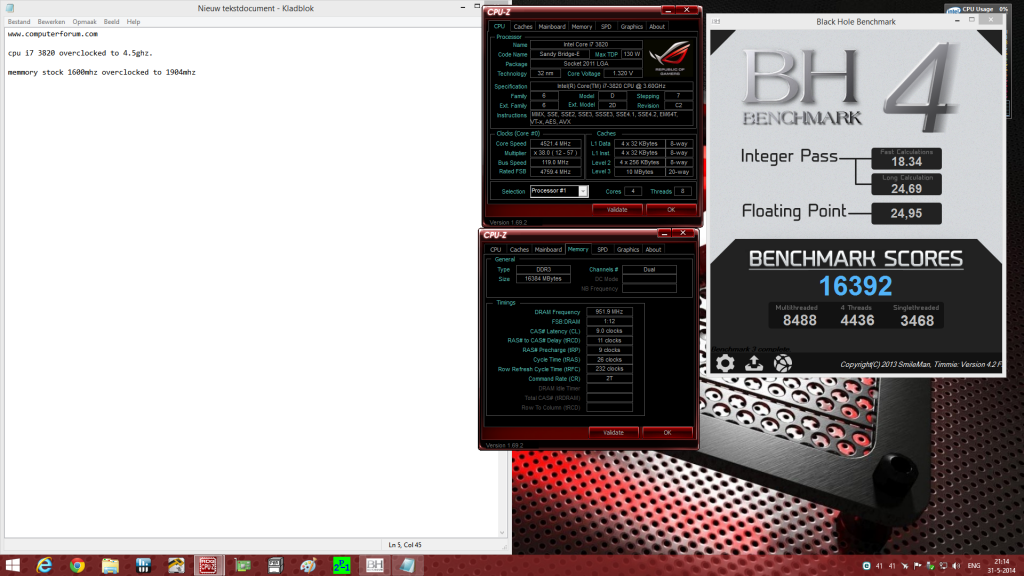Image resolution: width=1024 pixels, height=576 pixels.
Task: Open the black icon with white bars on taskbar
Action: 143,565
